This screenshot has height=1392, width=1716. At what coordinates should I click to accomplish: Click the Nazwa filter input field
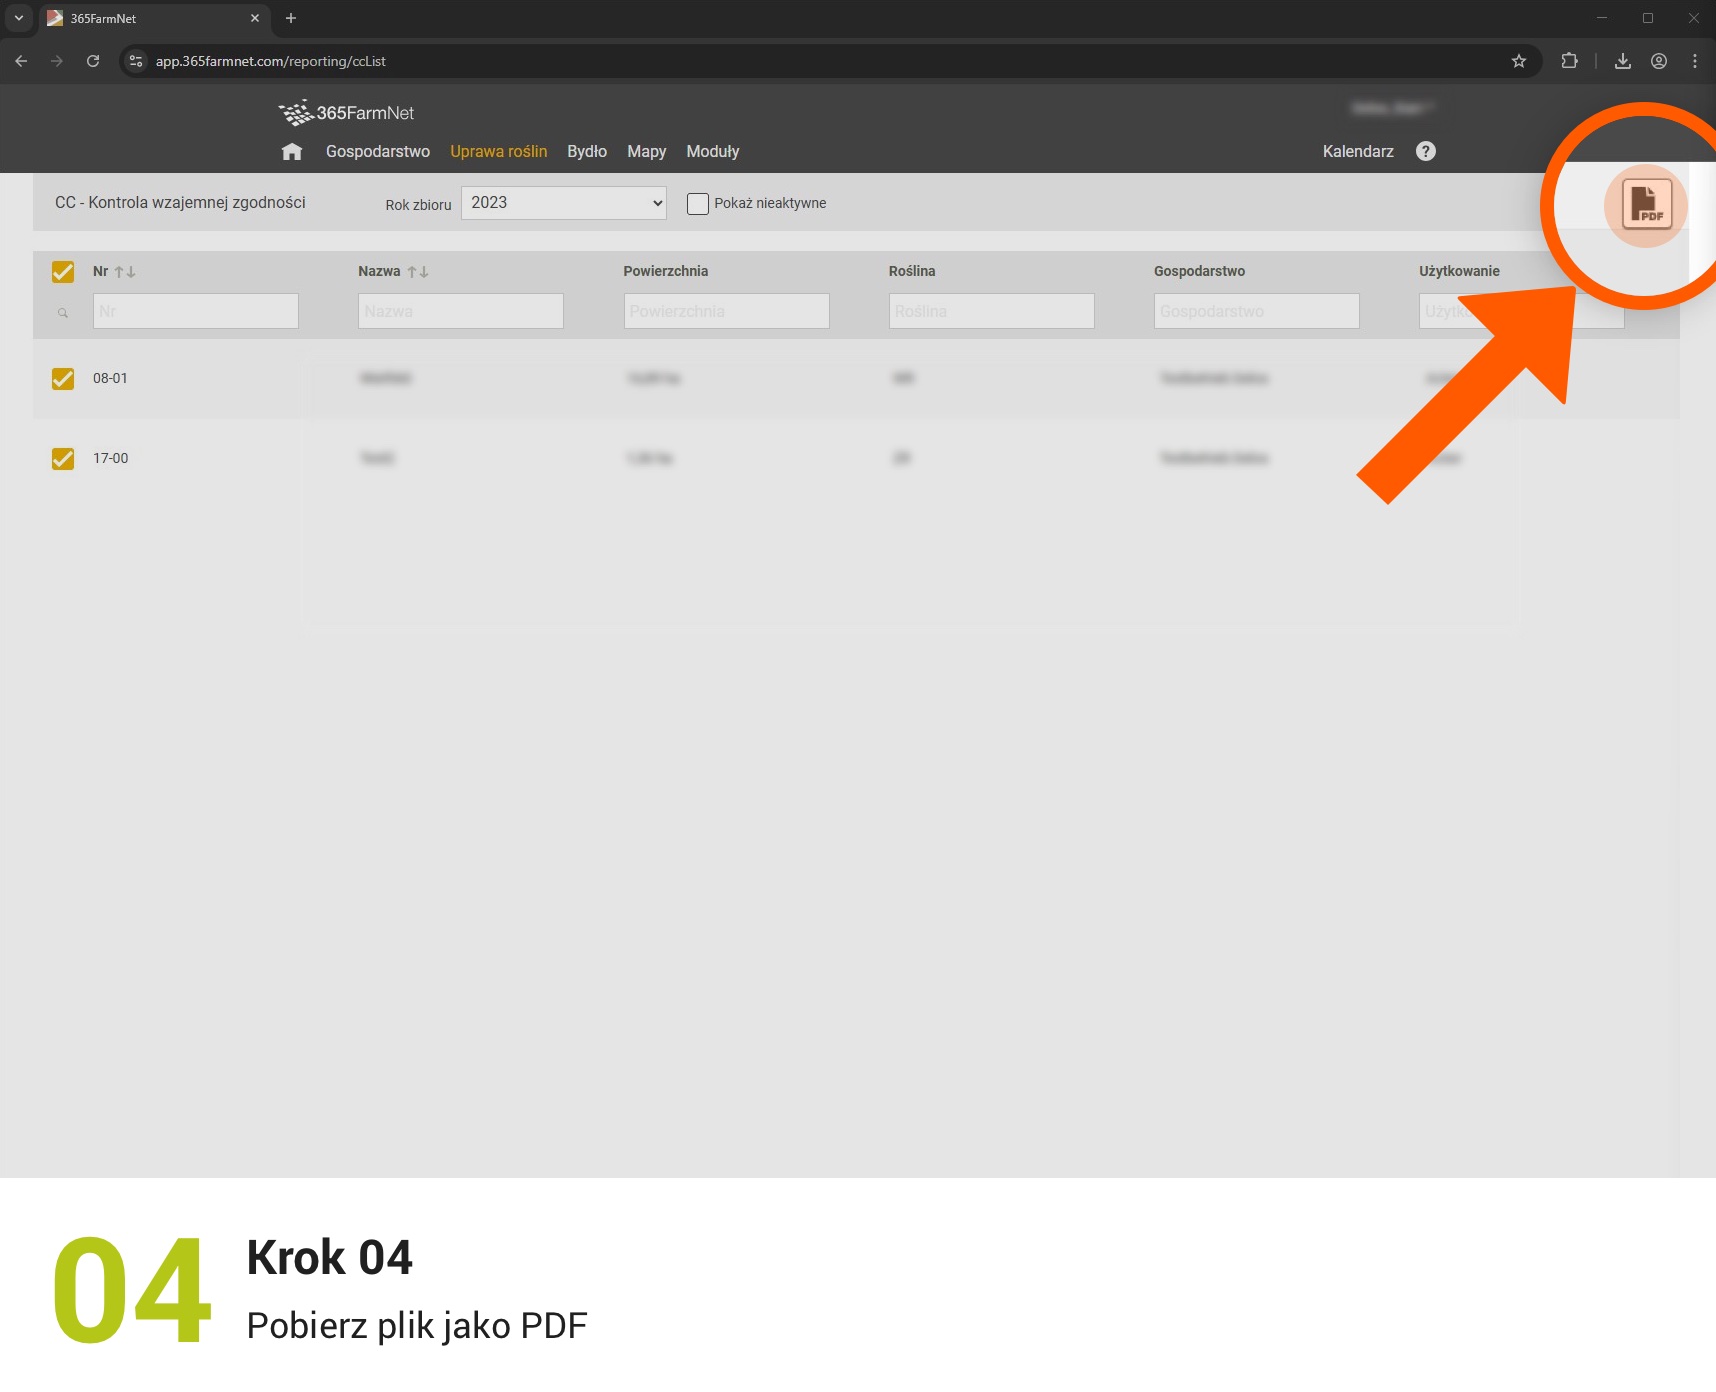coord(461,311)
